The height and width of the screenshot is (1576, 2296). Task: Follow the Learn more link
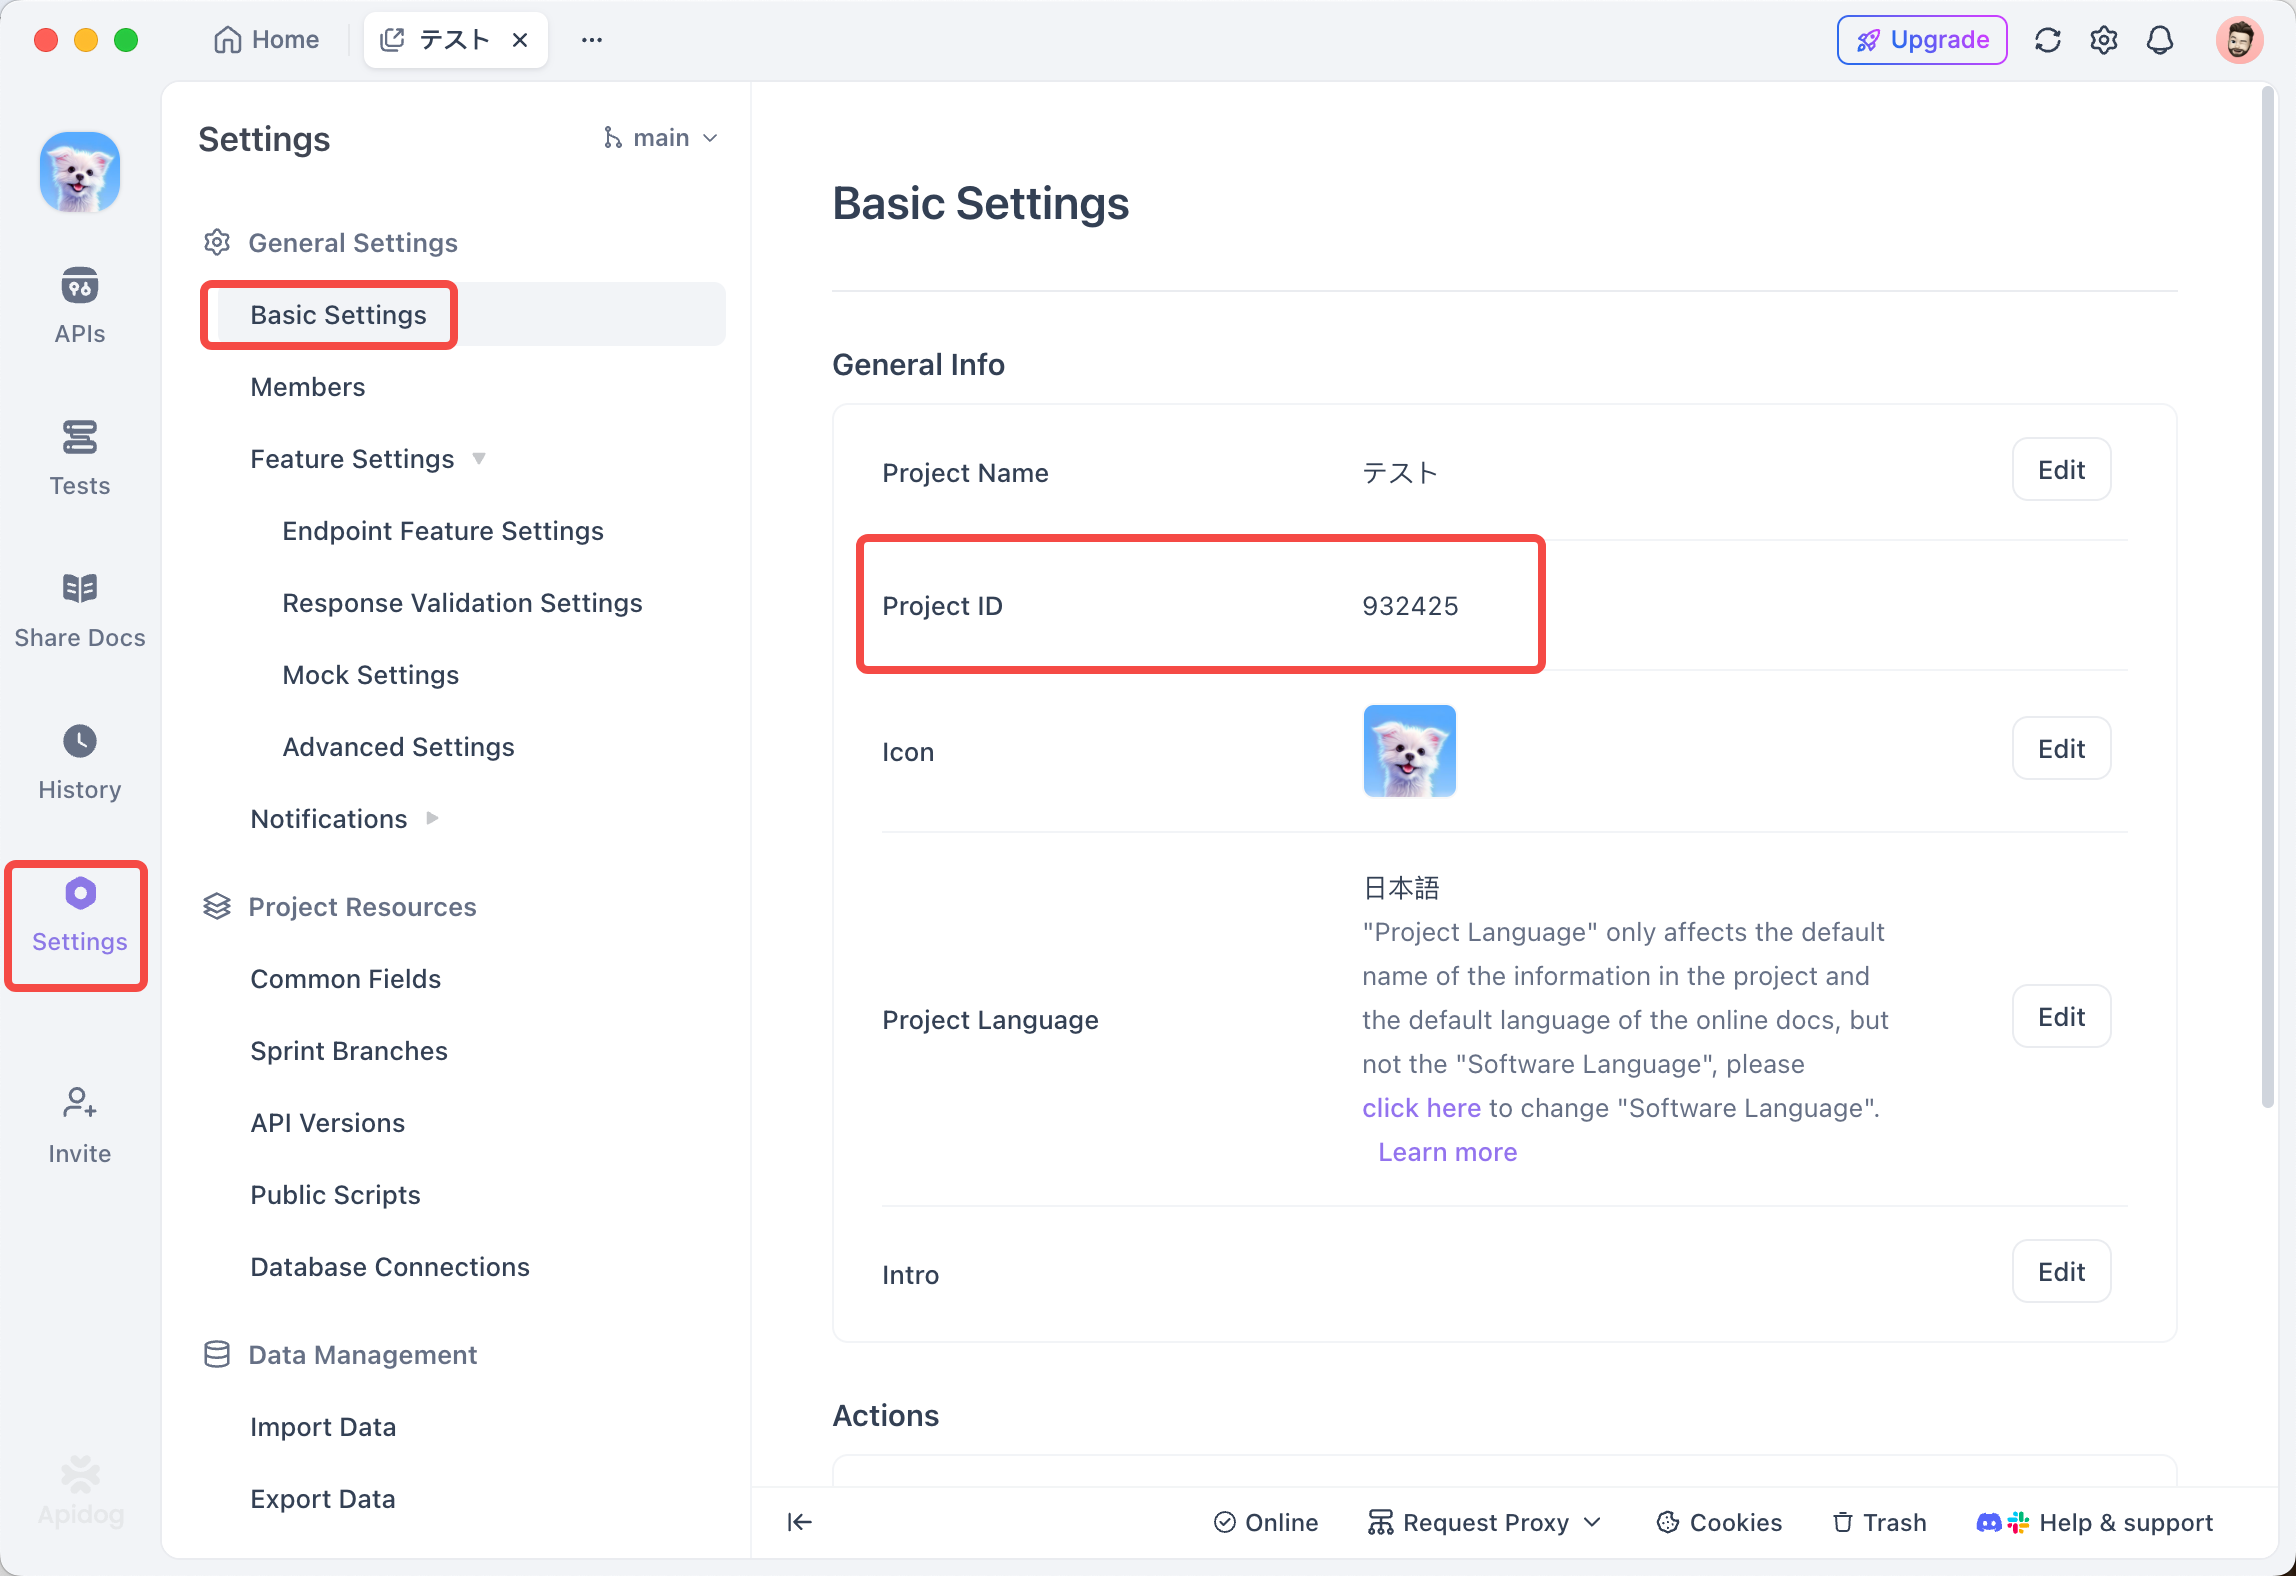click(1446, 1151)
